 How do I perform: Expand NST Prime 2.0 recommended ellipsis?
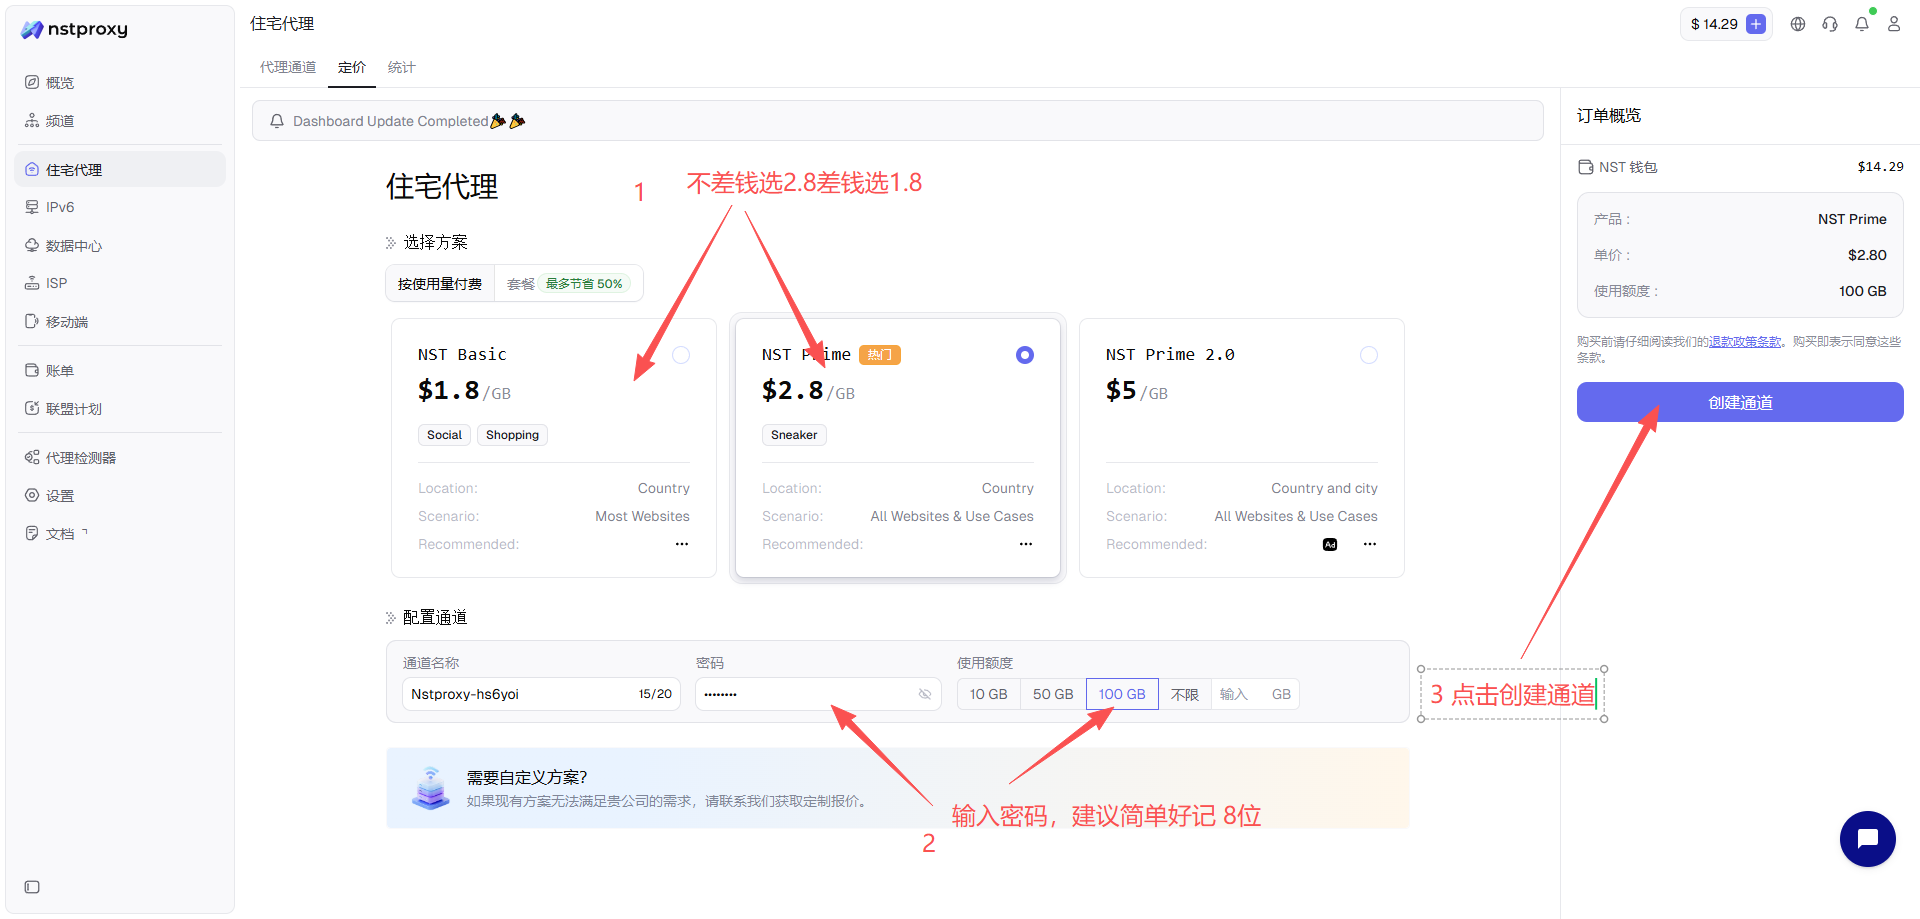1370,544
